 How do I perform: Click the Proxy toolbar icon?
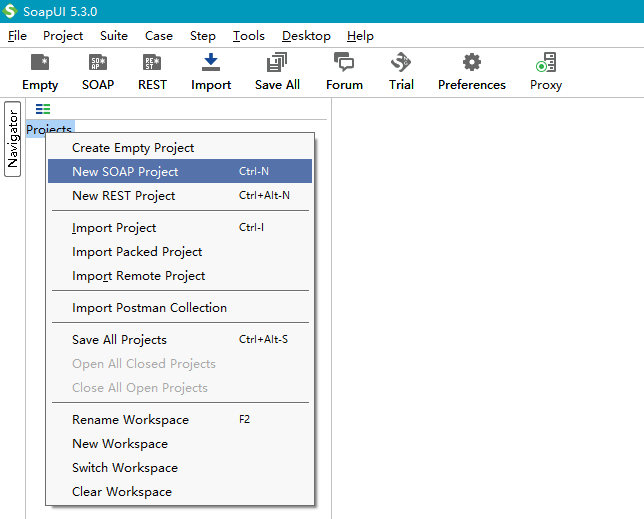click(546, 62)
